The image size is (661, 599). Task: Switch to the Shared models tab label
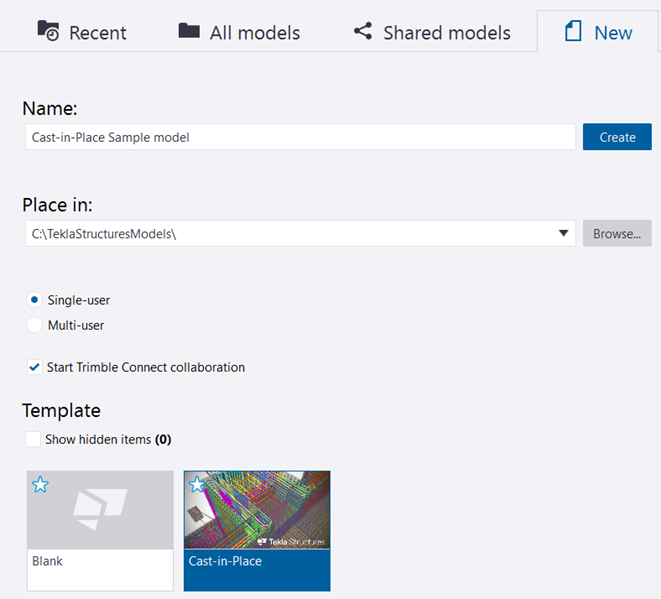[x=446, y=33]
